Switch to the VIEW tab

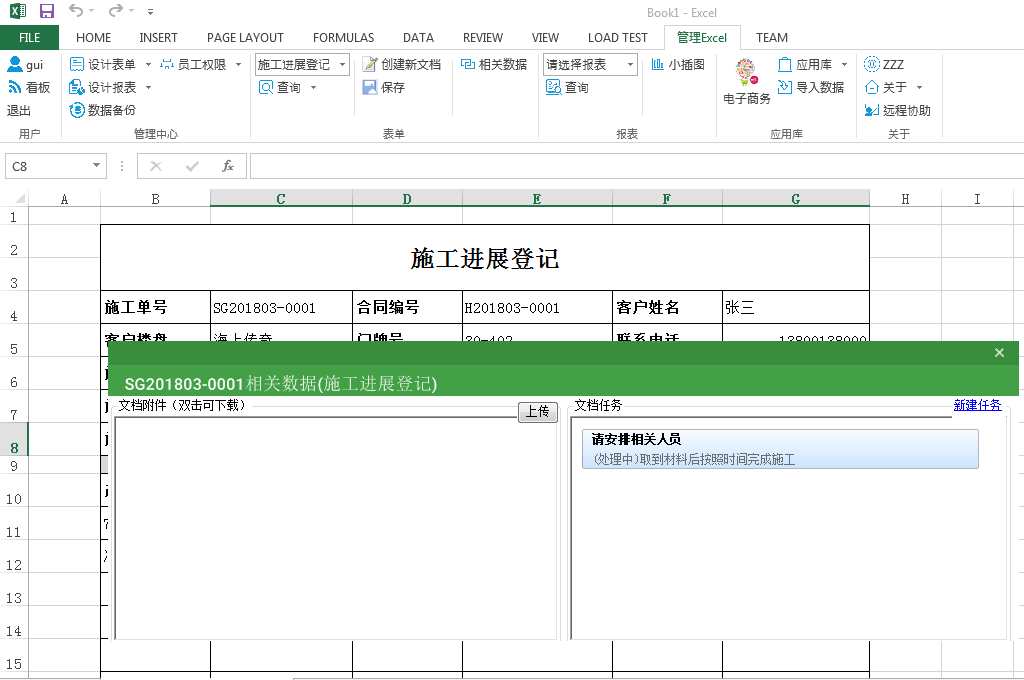(545, 38)
